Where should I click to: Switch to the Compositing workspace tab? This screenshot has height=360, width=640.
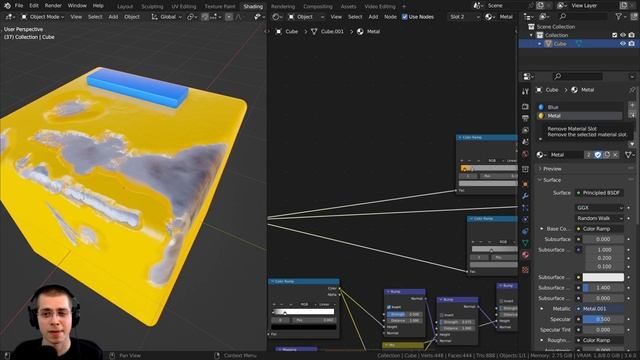(318, 7)
